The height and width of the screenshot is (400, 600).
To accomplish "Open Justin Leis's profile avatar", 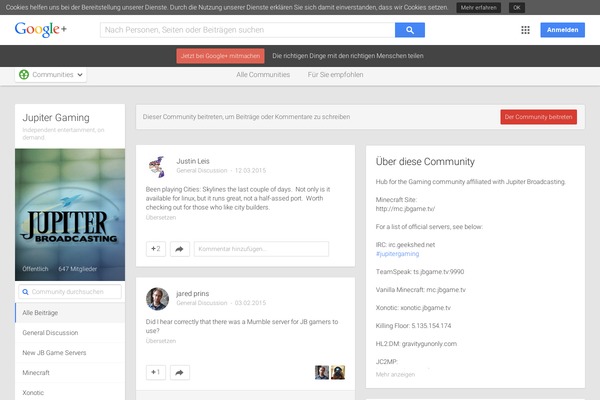I will coord(157,167).
